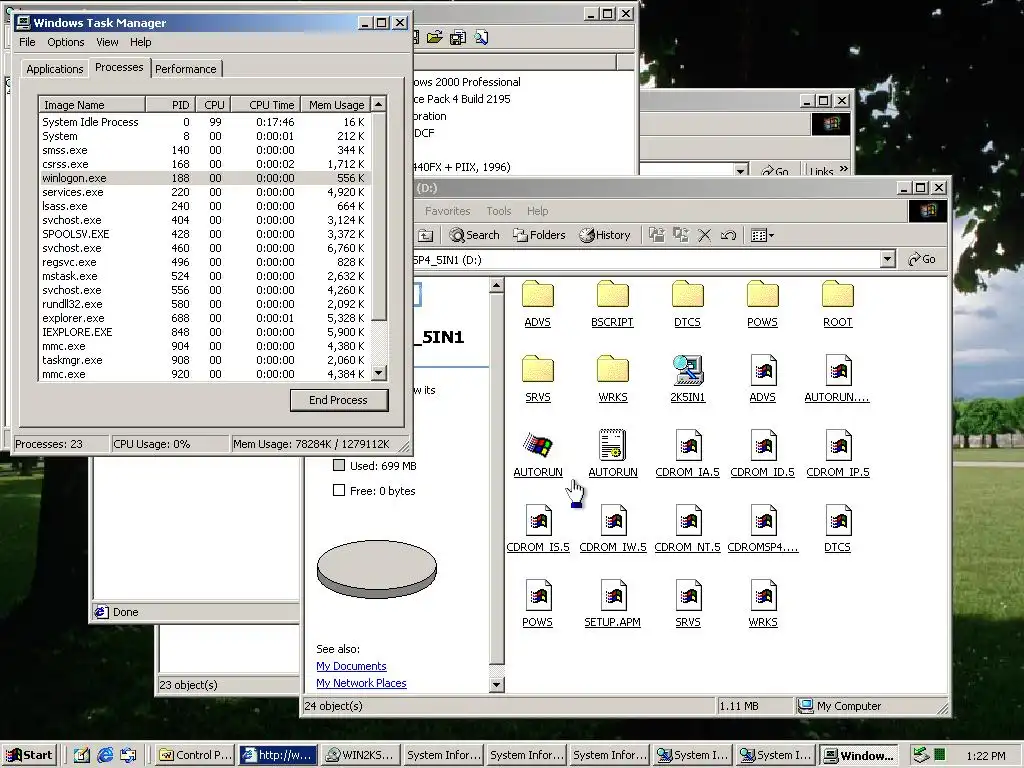The image size is (1024, 768).
Task: Toggle the Free: 0 bytes checkbox
Action: pyautogui.click(x=339, y=490)
